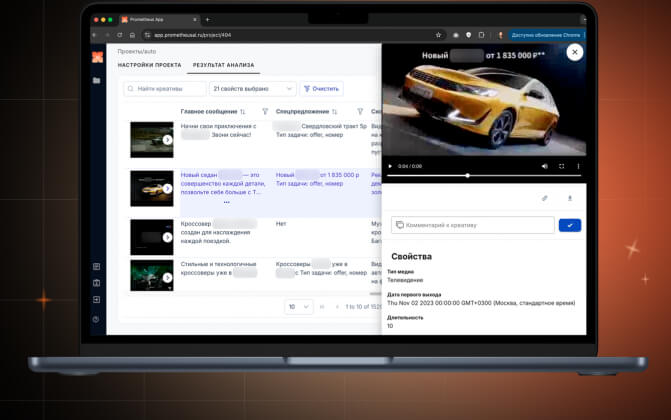
Task: Bookmark the page with the star icon
Action: (438, 35)
